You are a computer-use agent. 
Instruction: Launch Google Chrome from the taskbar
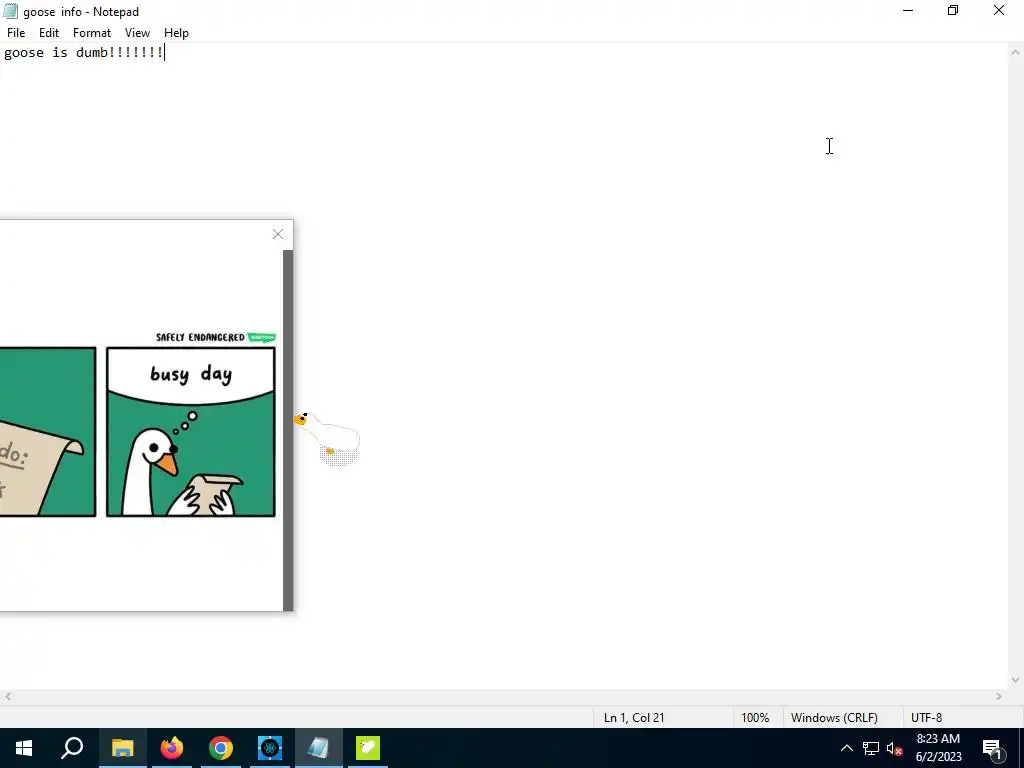(x=221, y=748)
